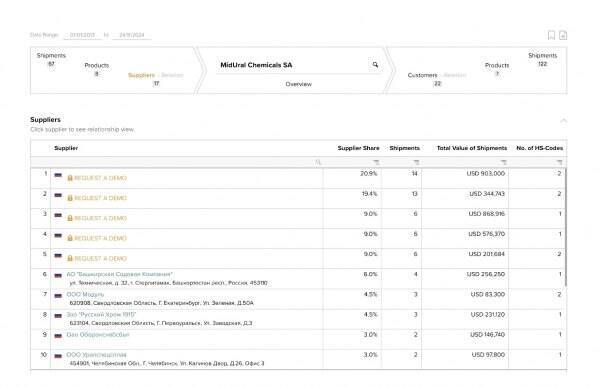Click the Russian flag in row 9
The height and width of the screenshot is (387, 600).
click(58, 336)
